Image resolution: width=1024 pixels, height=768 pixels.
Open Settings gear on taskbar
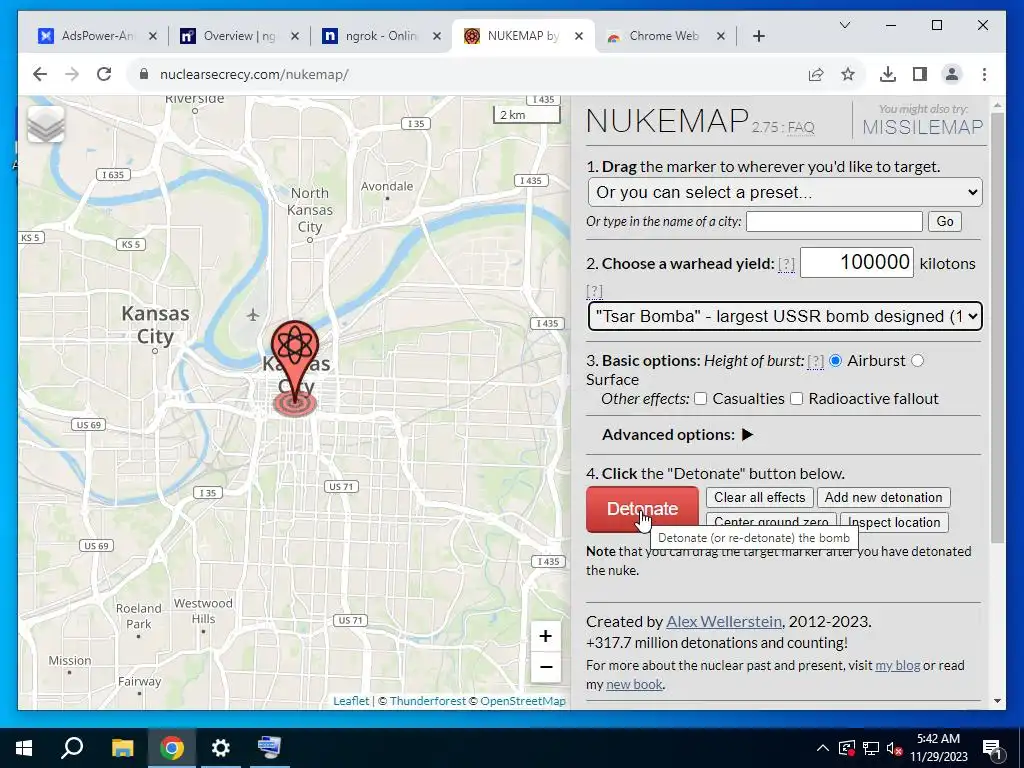coord(221,748)
